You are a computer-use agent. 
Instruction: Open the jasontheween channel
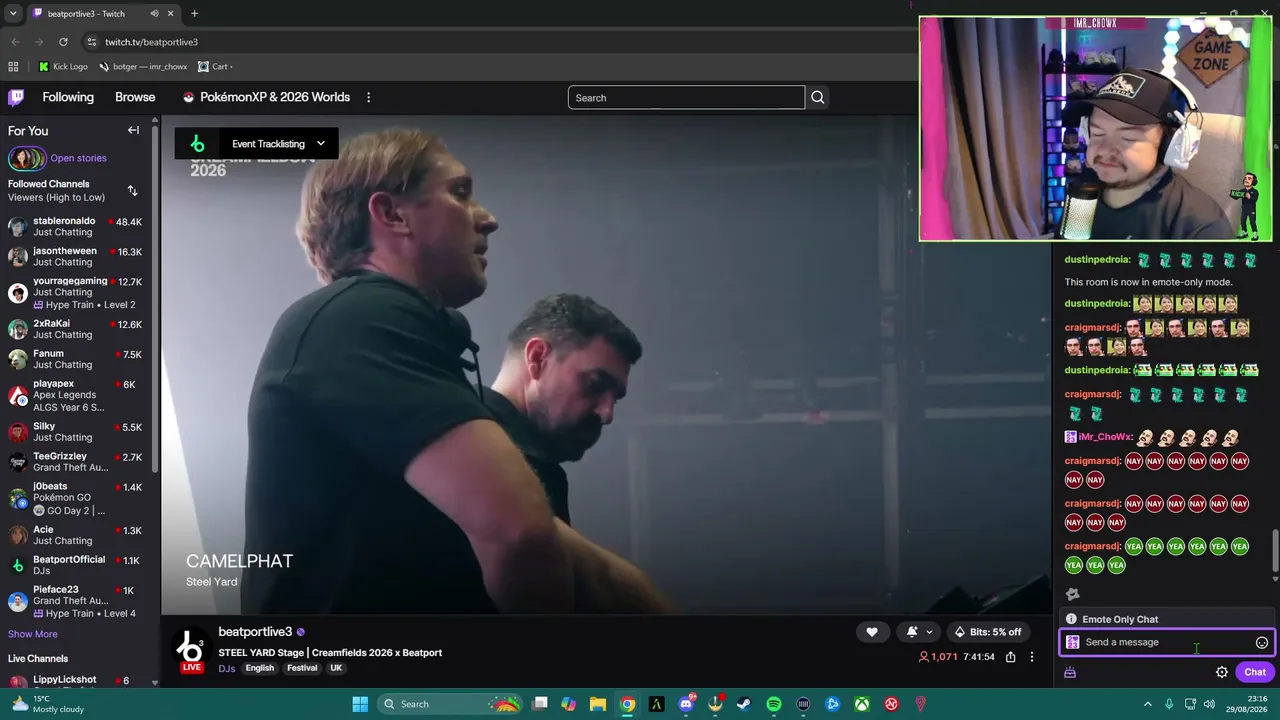pos(76,256)
